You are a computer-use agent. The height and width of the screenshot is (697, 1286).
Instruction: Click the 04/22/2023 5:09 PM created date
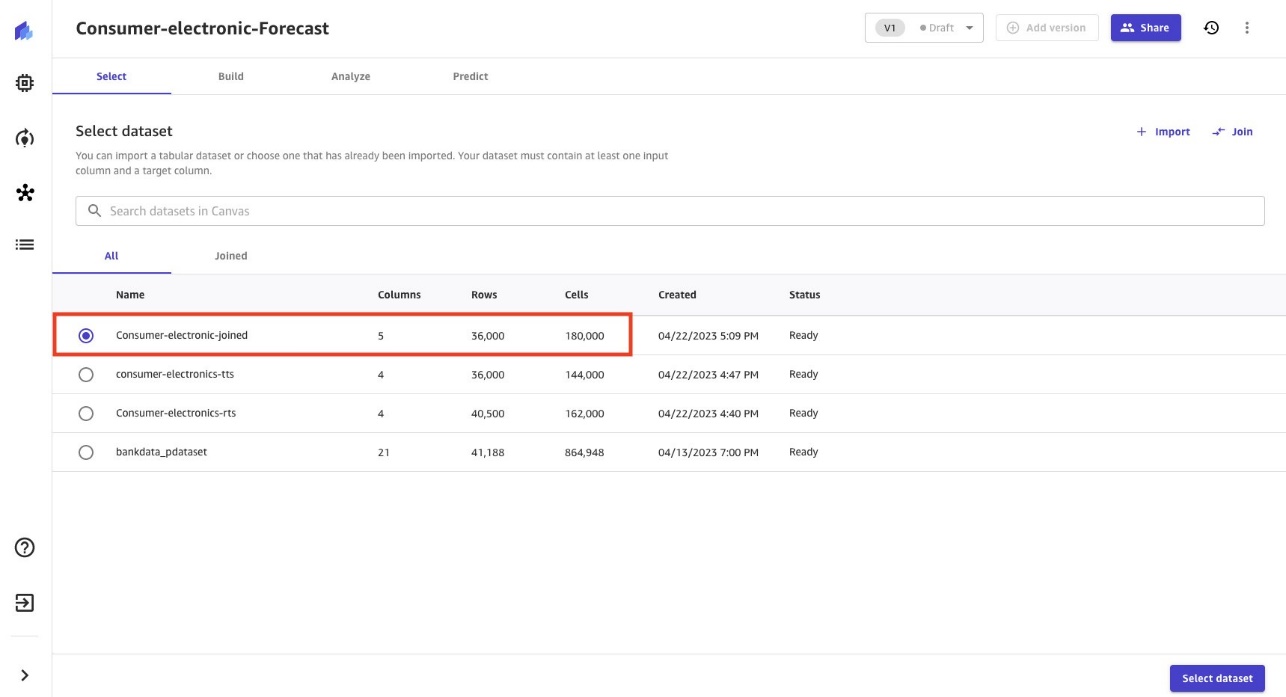708,336
